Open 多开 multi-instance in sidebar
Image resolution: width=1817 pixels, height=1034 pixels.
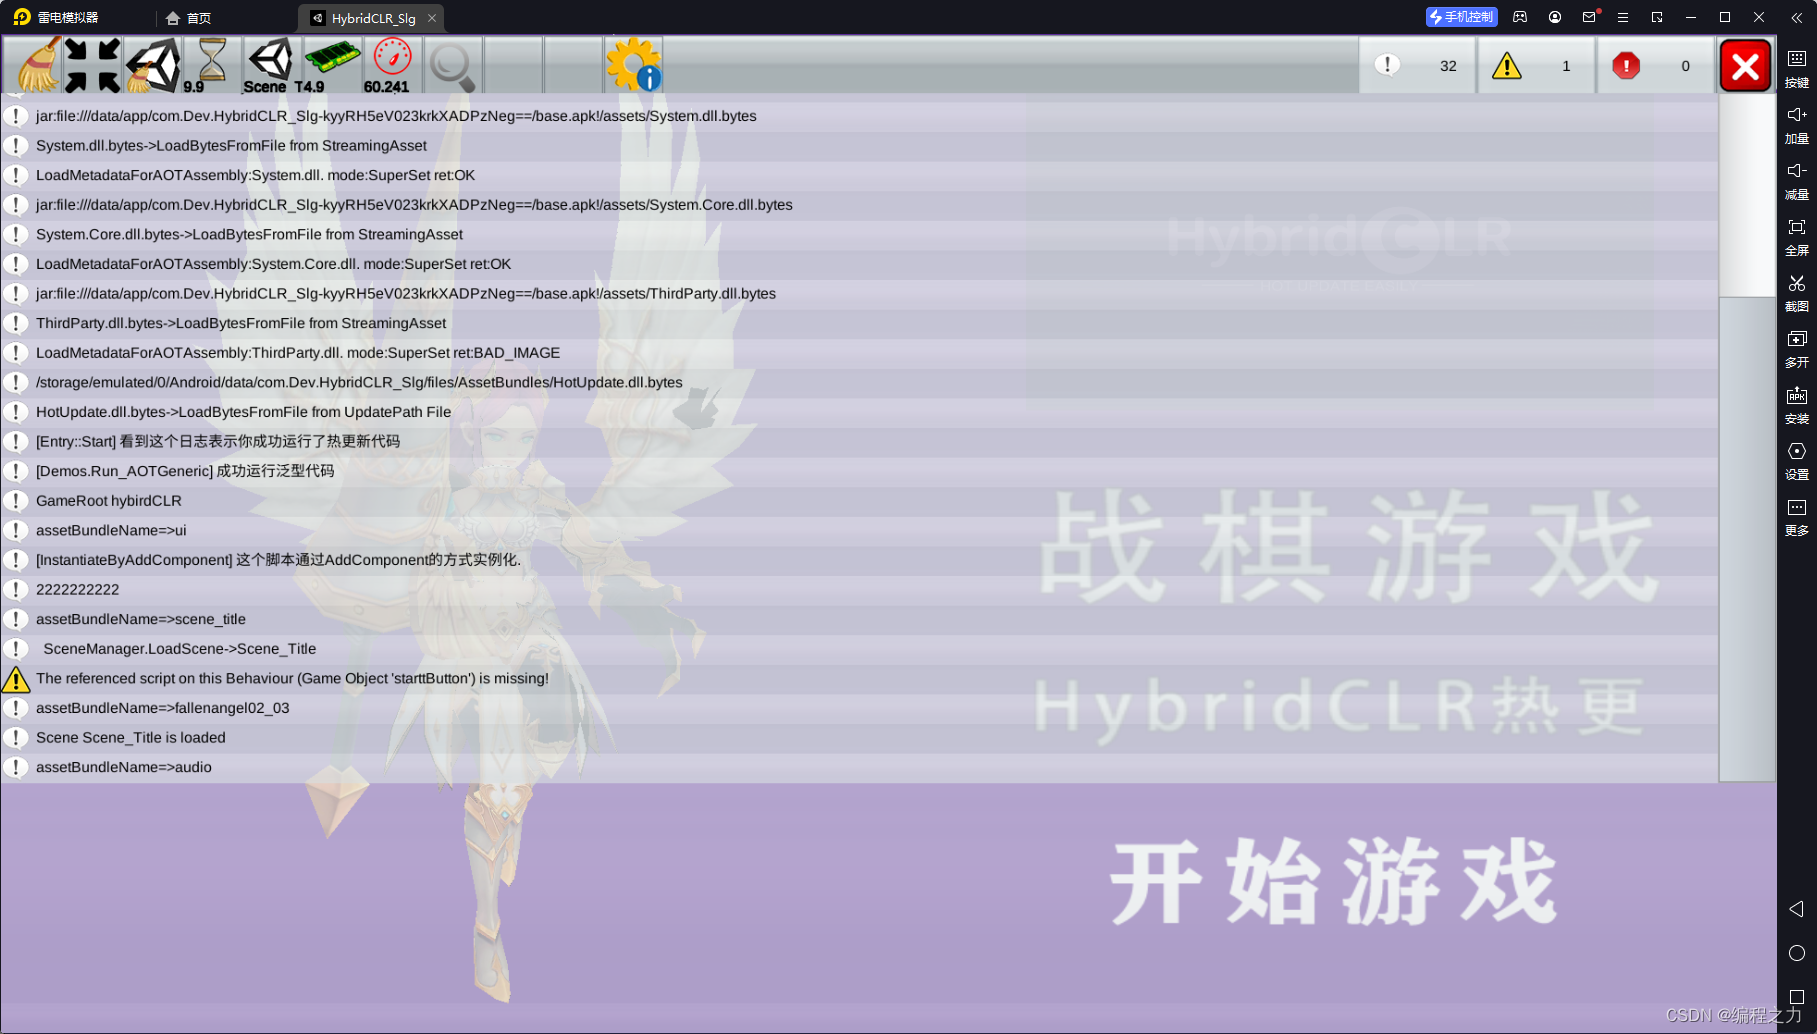(x=1797, y=348)
